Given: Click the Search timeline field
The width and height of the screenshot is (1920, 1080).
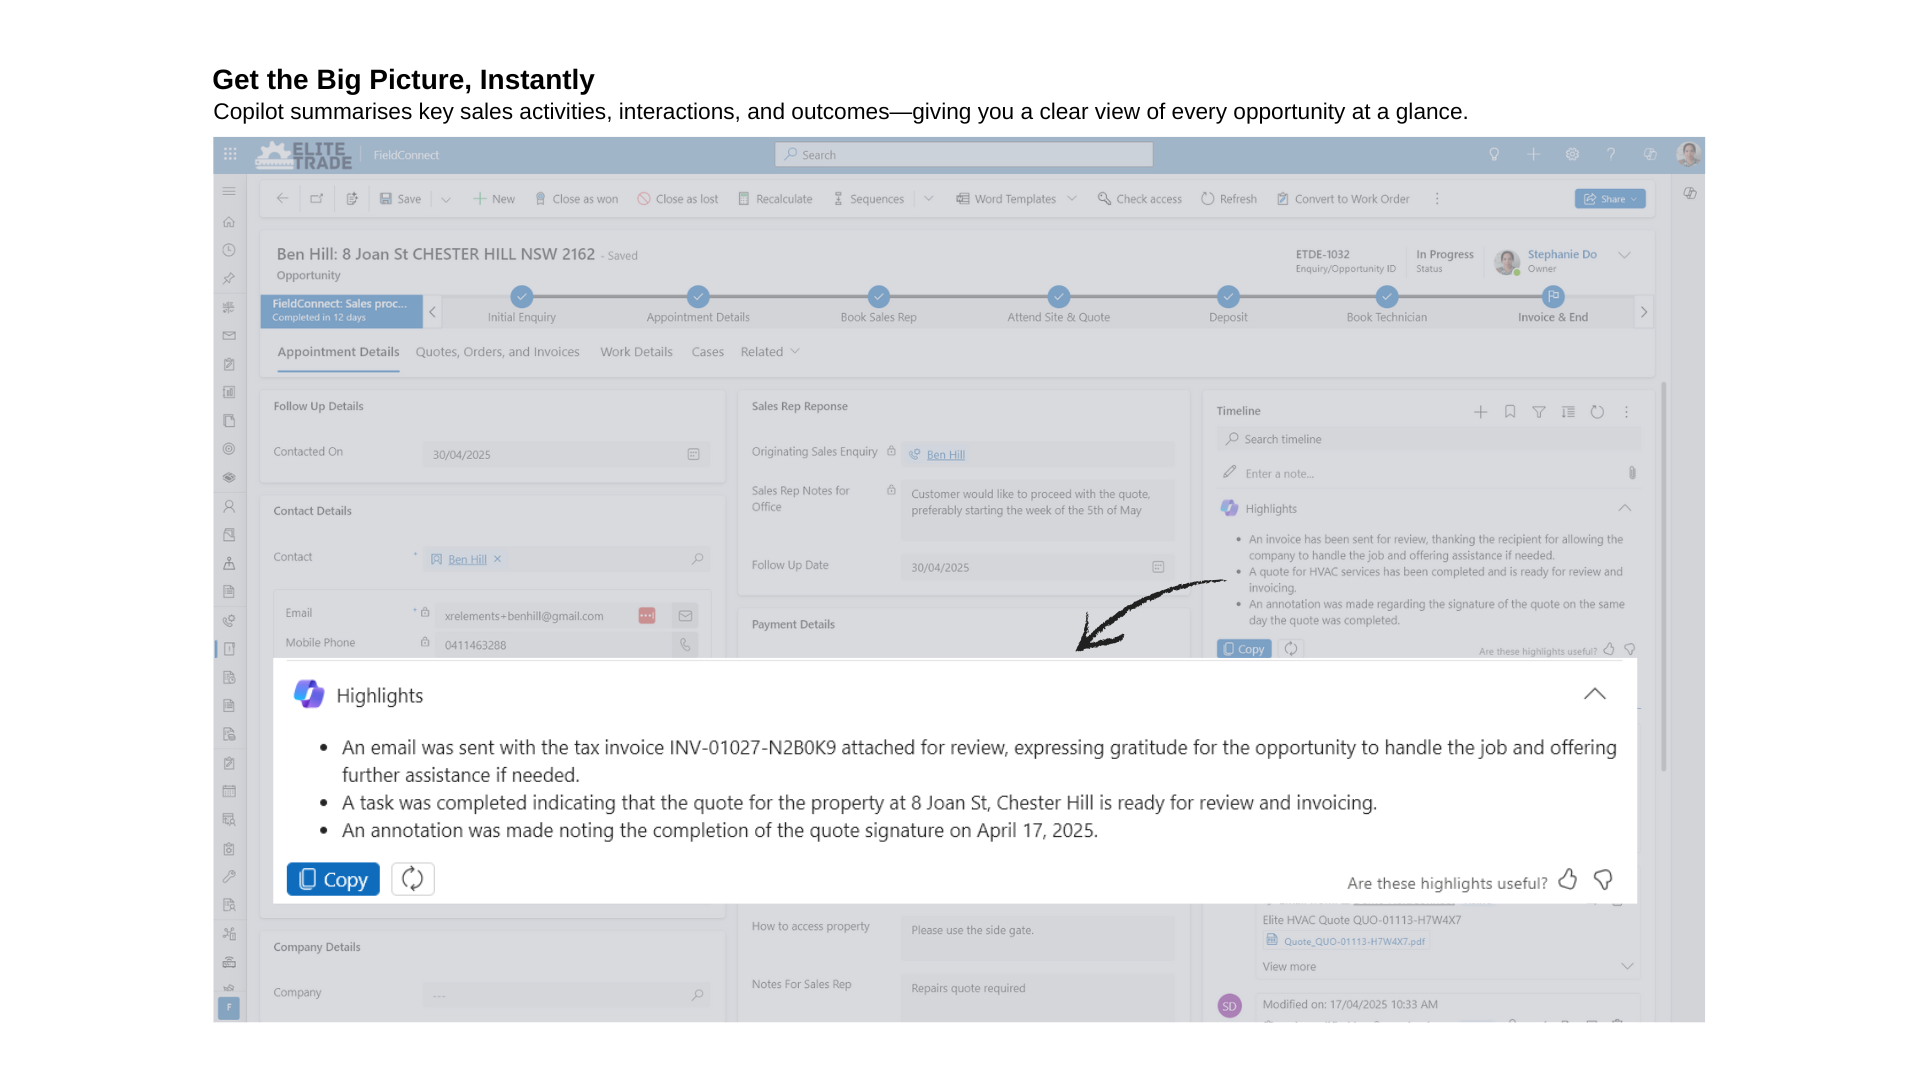Looking at the screenshot, I should pos(1428,439).
